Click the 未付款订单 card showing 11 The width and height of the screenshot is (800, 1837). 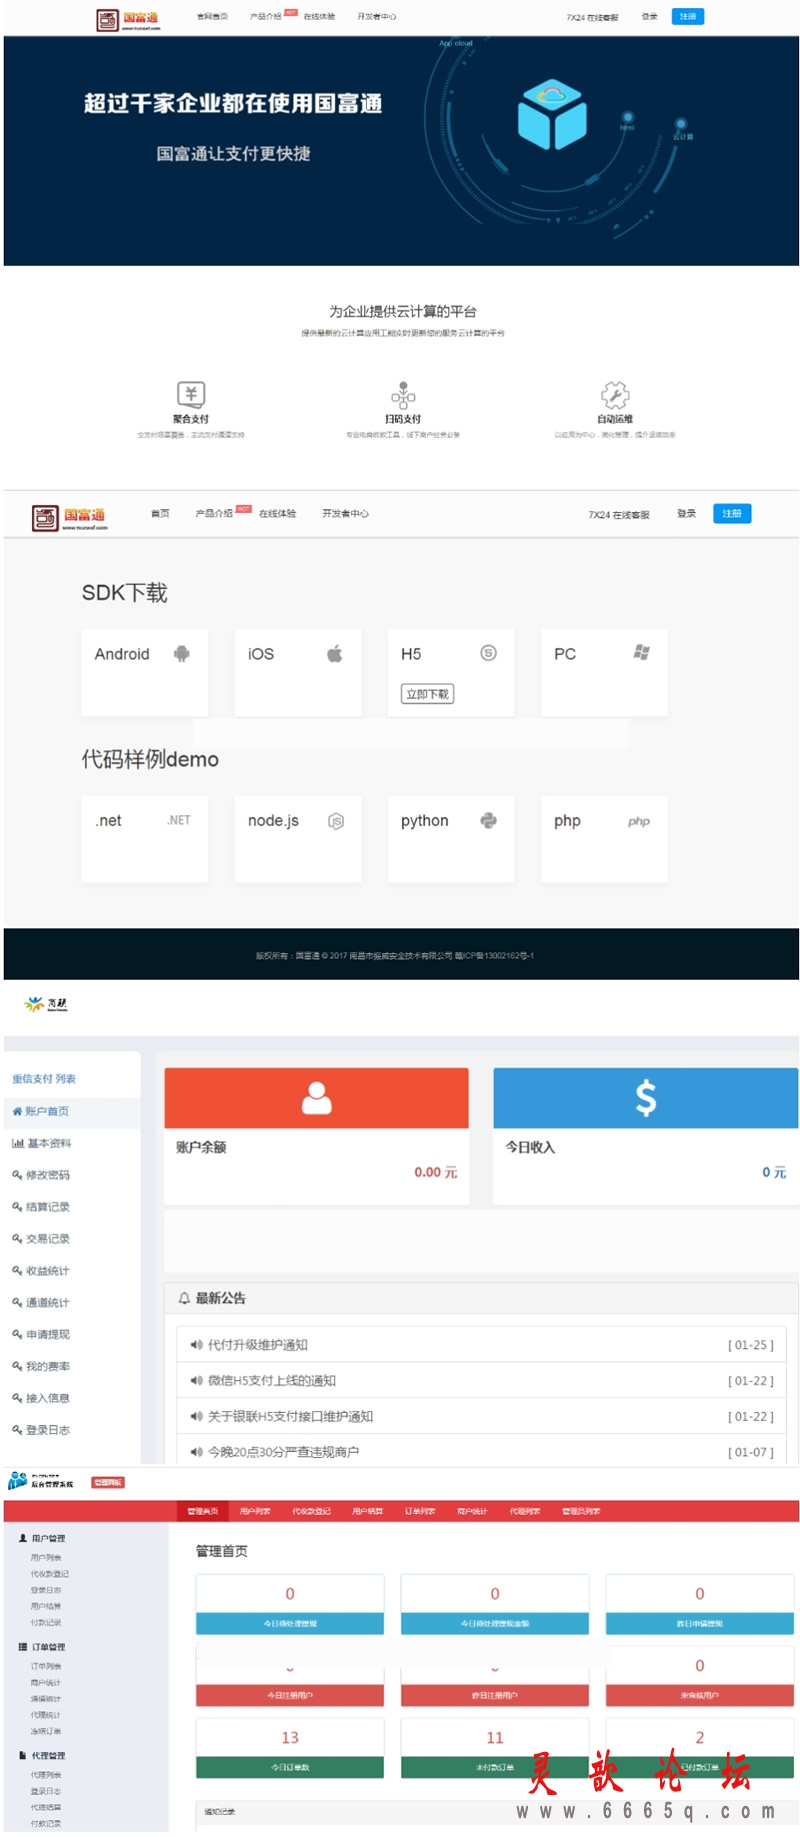tap(495, 1748)
